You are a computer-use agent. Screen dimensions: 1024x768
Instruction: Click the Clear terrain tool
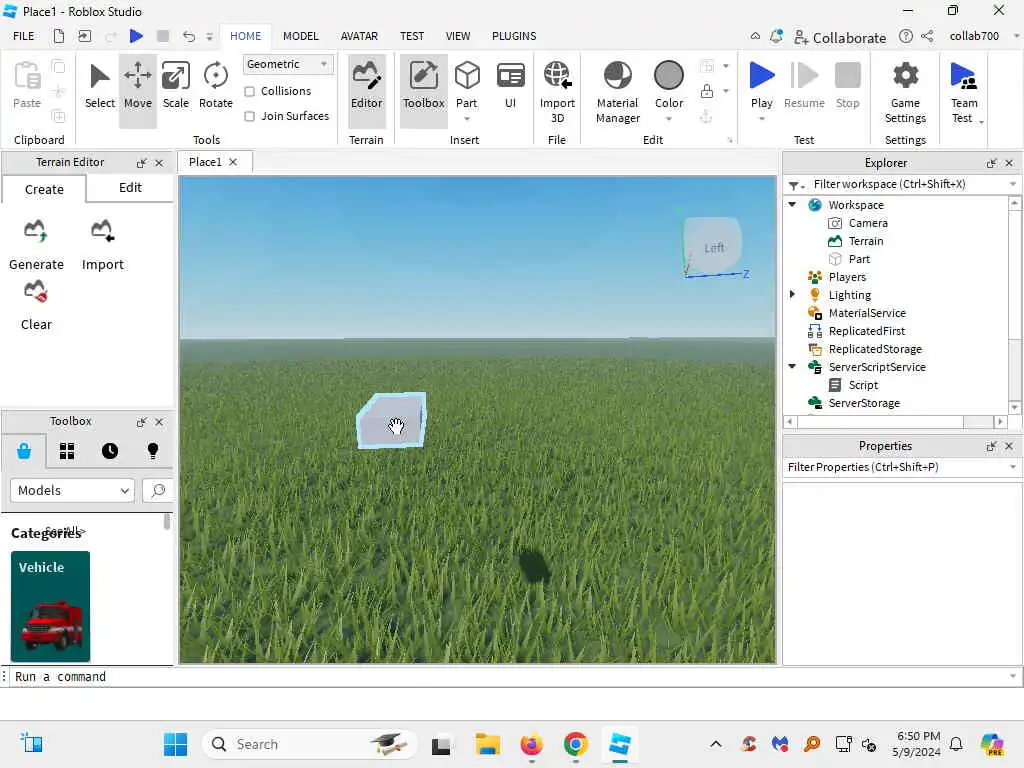[x=36, y=306]
